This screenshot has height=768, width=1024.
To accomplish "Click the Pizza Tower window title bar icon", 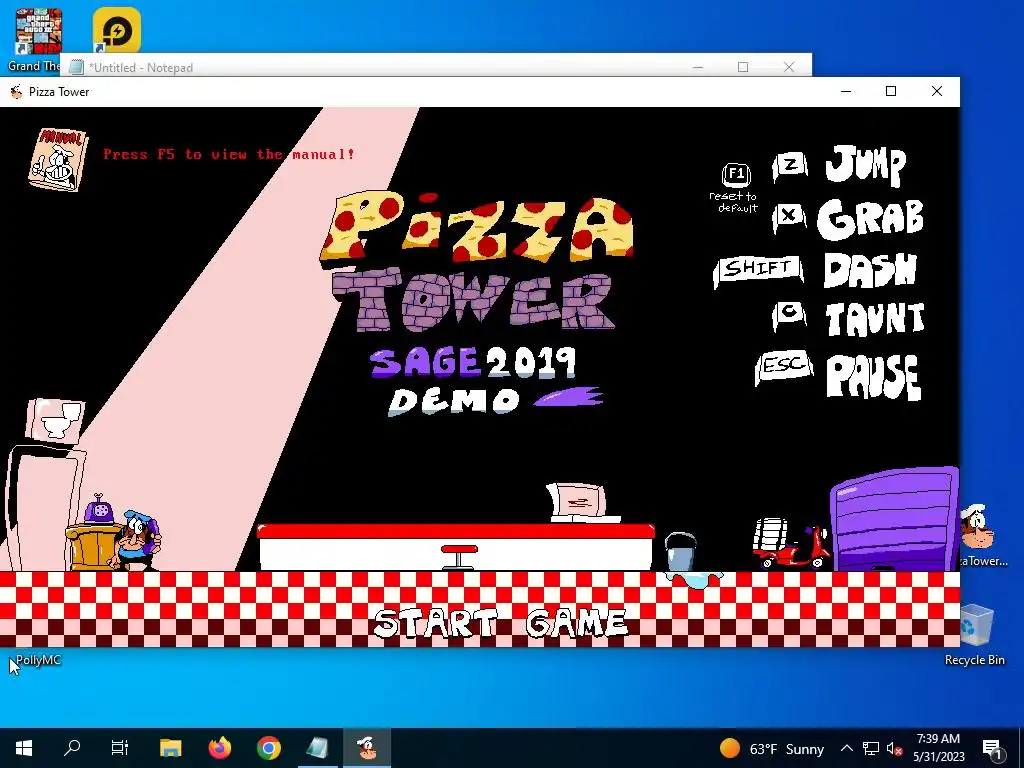I will pos(16,92).
